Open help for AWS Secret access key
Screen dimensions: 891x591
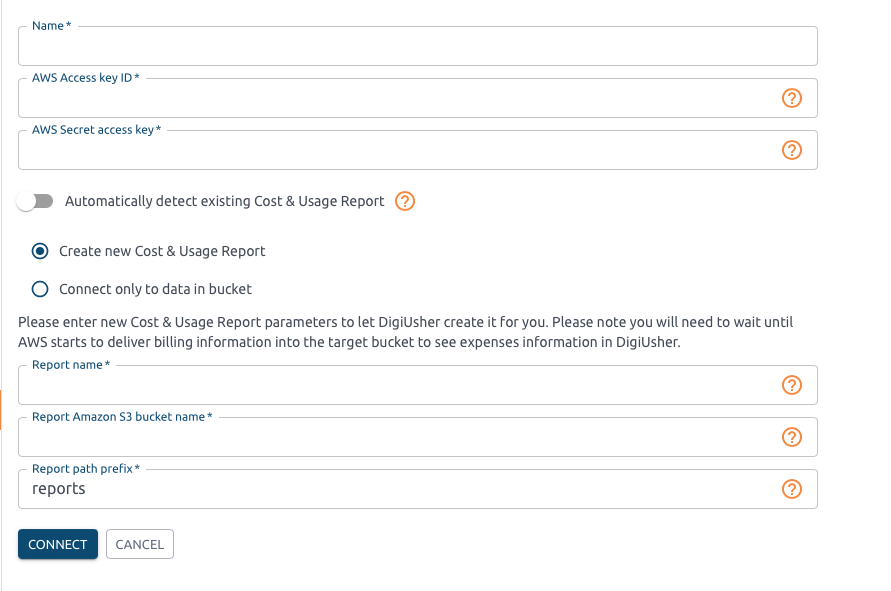coord(792,150)
